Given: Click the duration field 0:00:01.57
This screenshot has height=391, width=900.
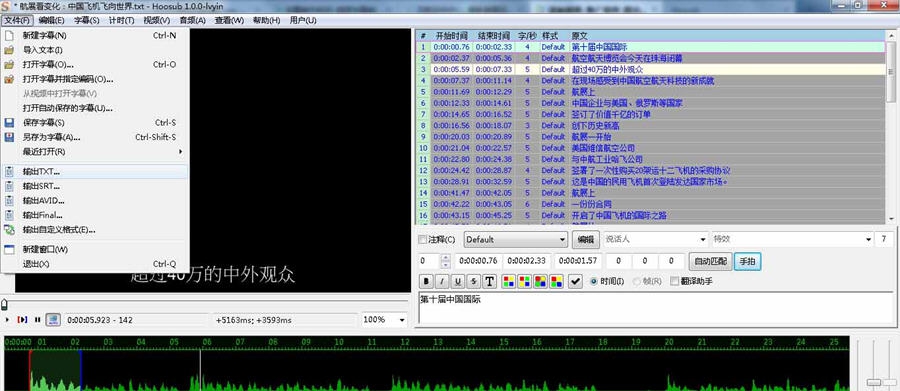Looking at the screenshot, I should pos(578,261).
